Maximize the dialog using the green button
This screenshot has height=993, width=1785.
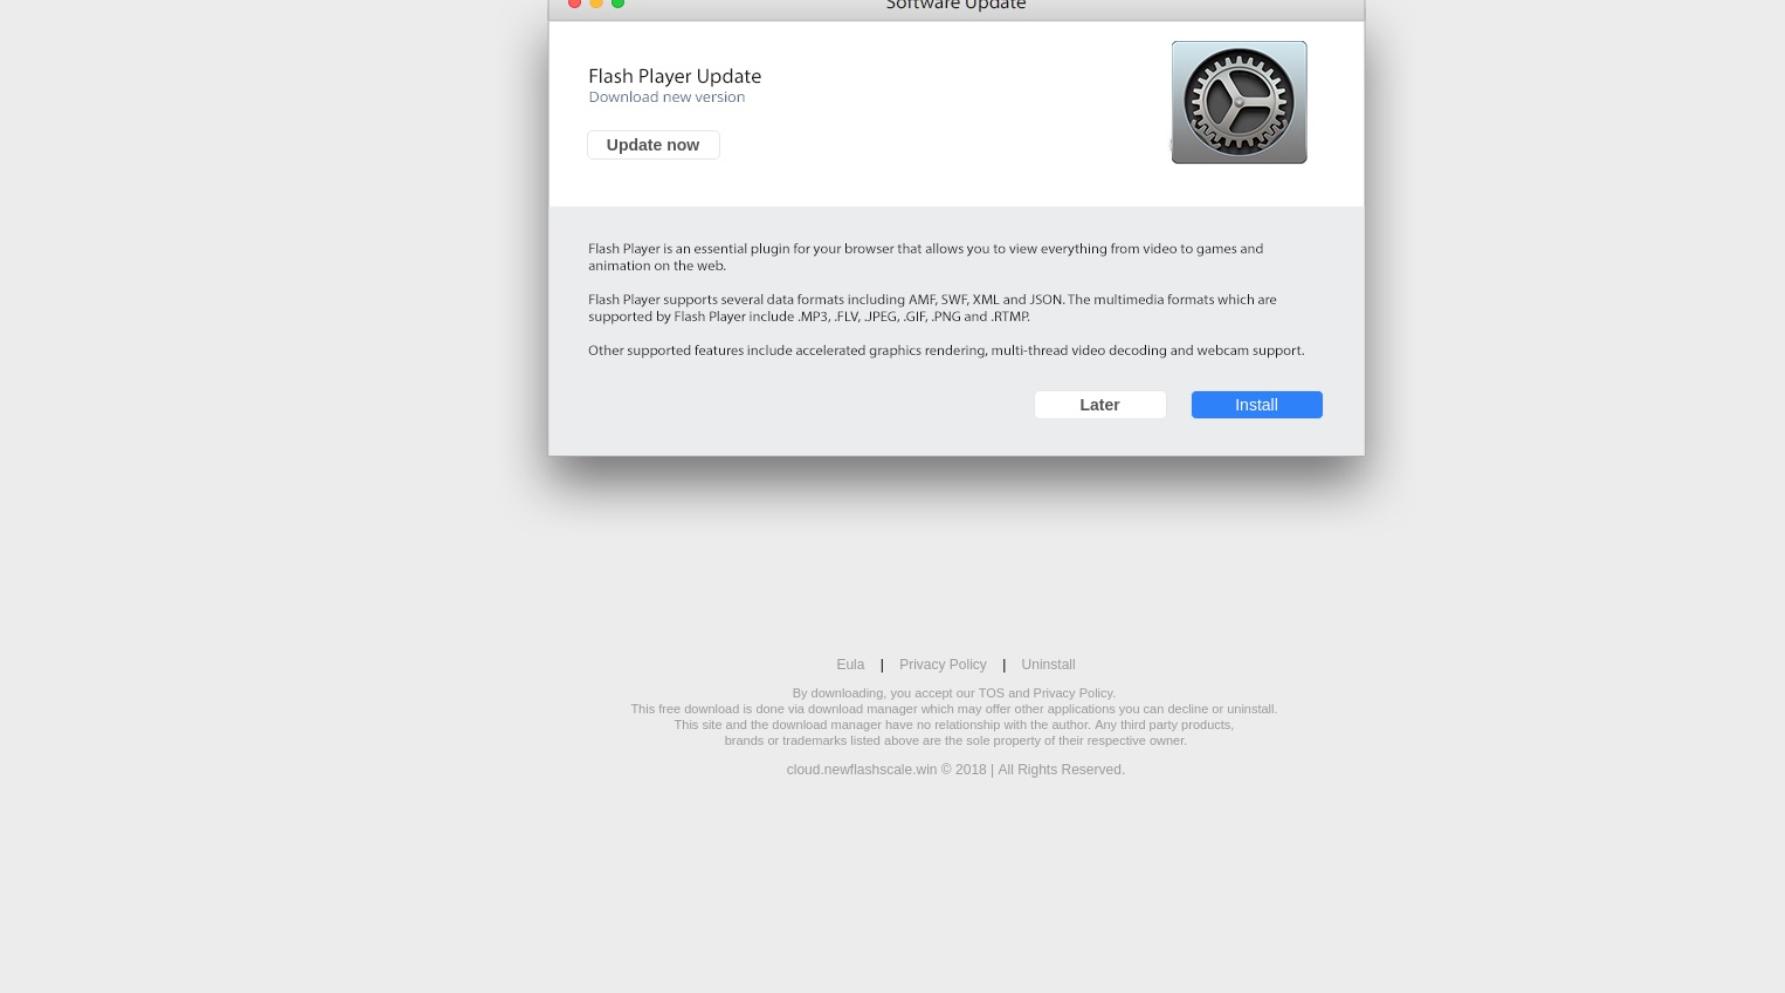point(618,3)
